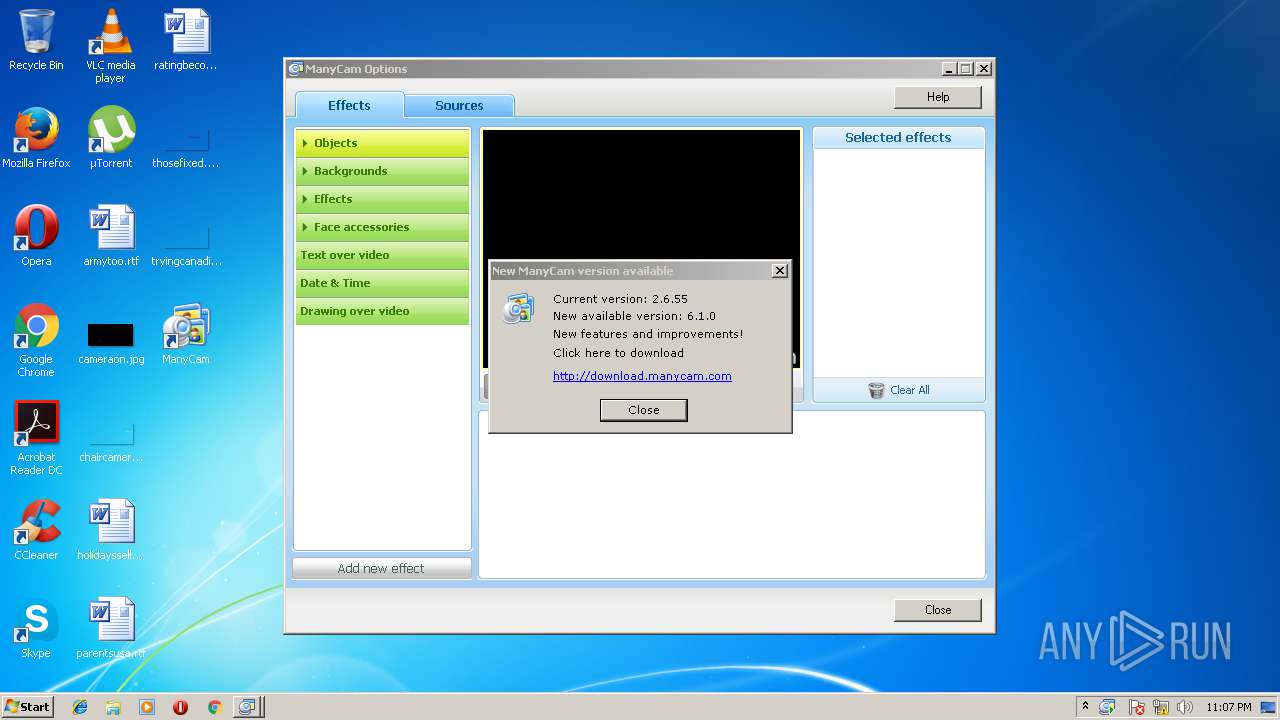Viewport: 1280px width, 720px height.
Task: Switch to ManyCam taskbar button
Action: pyautogui.click(x=247, y=707)
